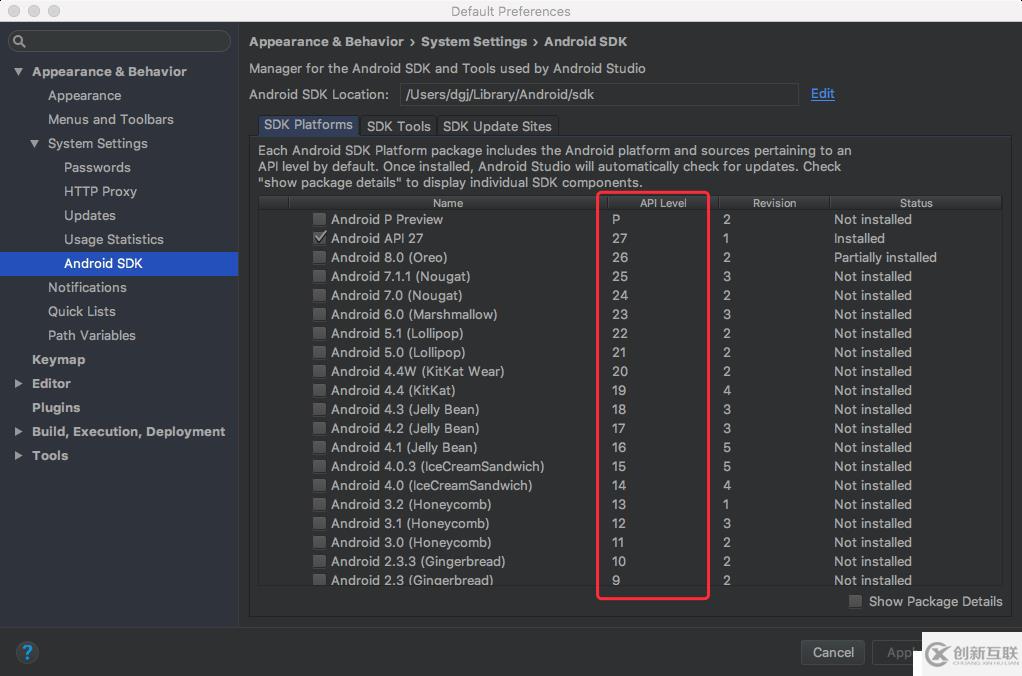
Task: Check the Android 7.0 (Nougat) checkbox
Action: click(318, 295)
